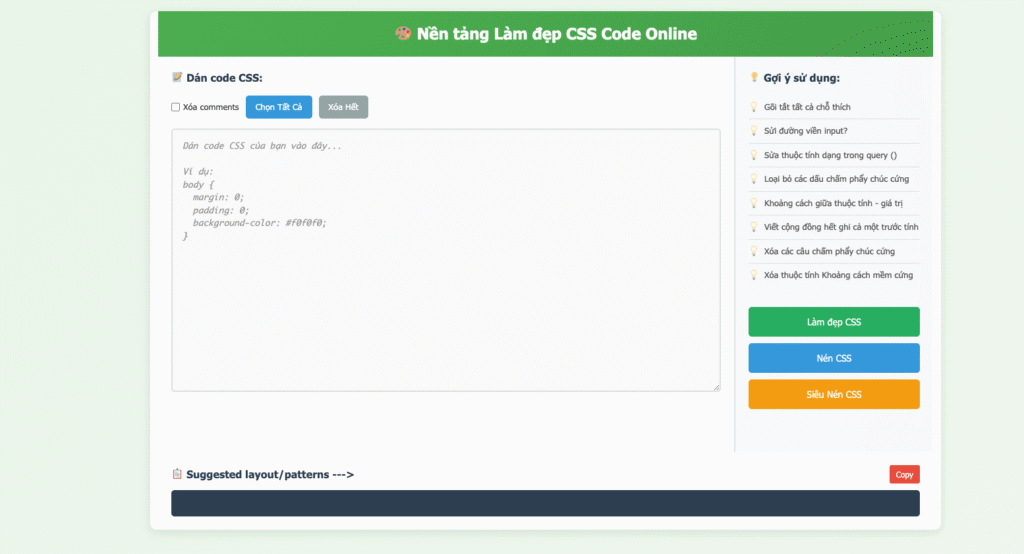
Task: Click the lightbulb icon beside "Gợi ý sử dụng"
Action: click(754, 77)
